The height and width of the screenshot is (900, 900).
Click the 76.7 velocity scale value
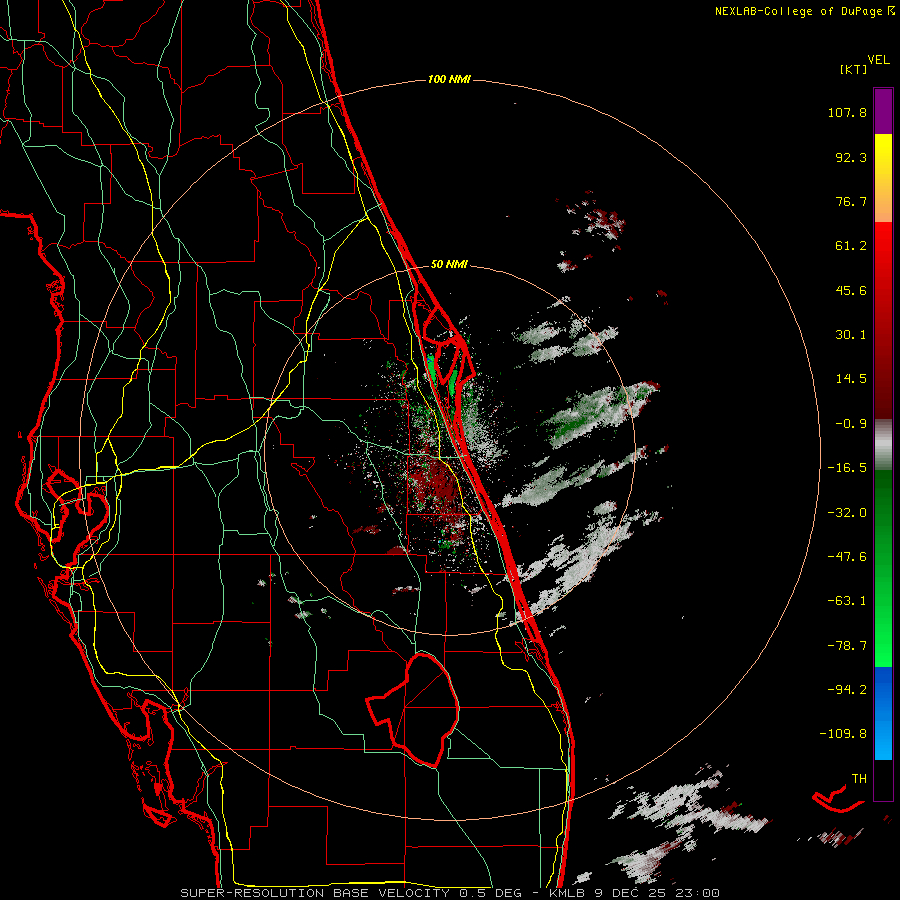click(x=851, y=201)
